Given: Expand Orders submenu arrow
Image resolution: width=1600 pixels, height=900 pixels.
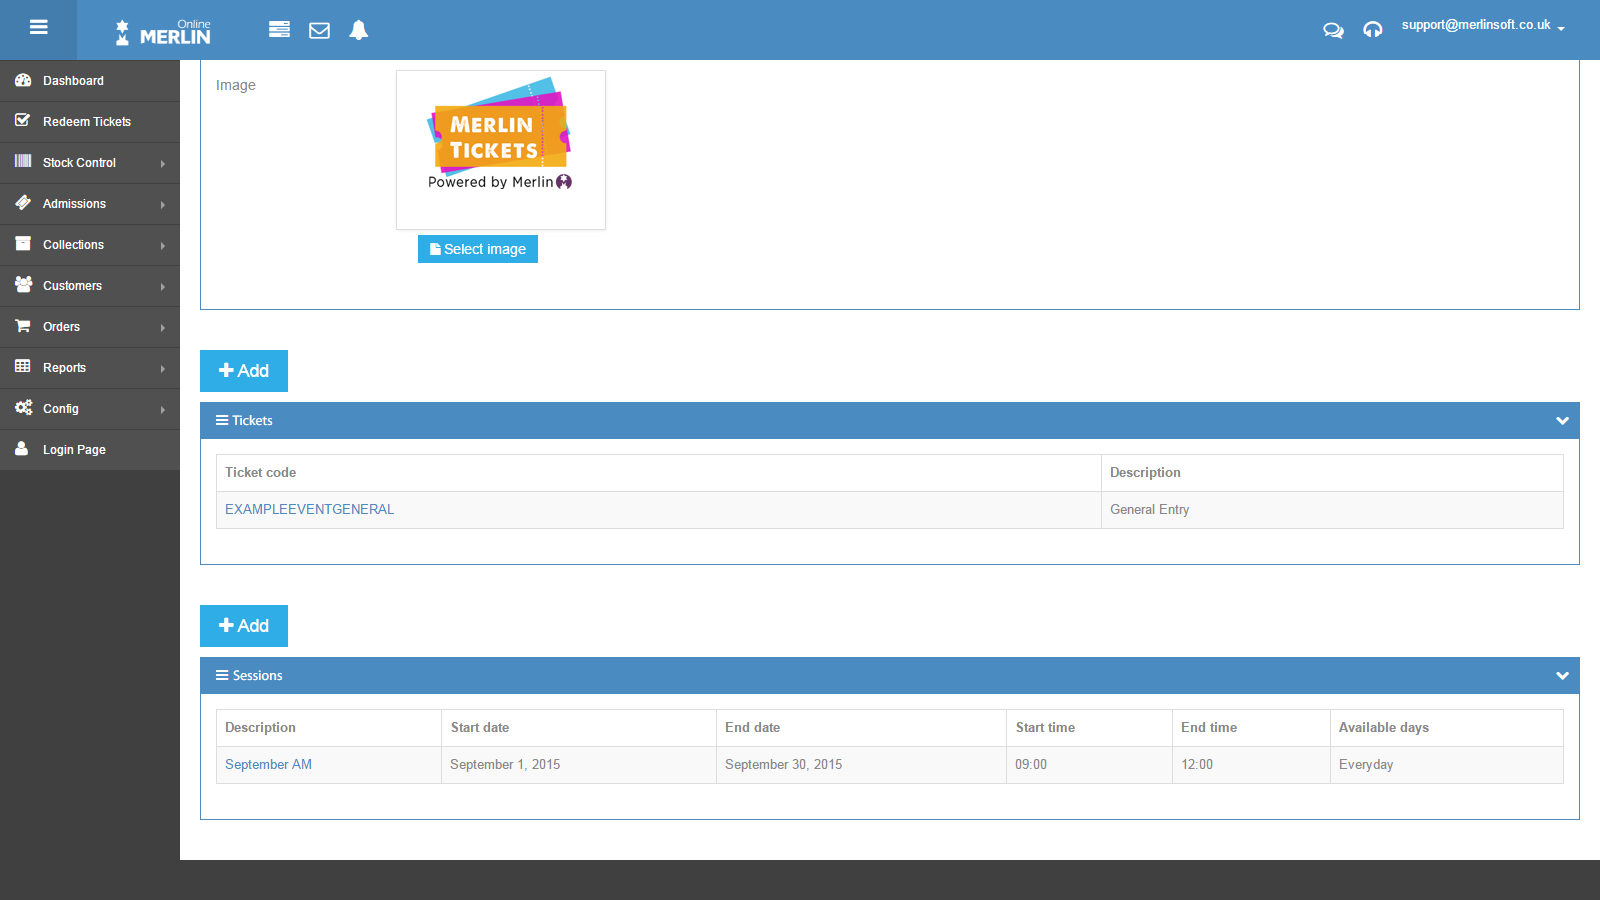Looking at the screenshot, I should pos(163,327).
